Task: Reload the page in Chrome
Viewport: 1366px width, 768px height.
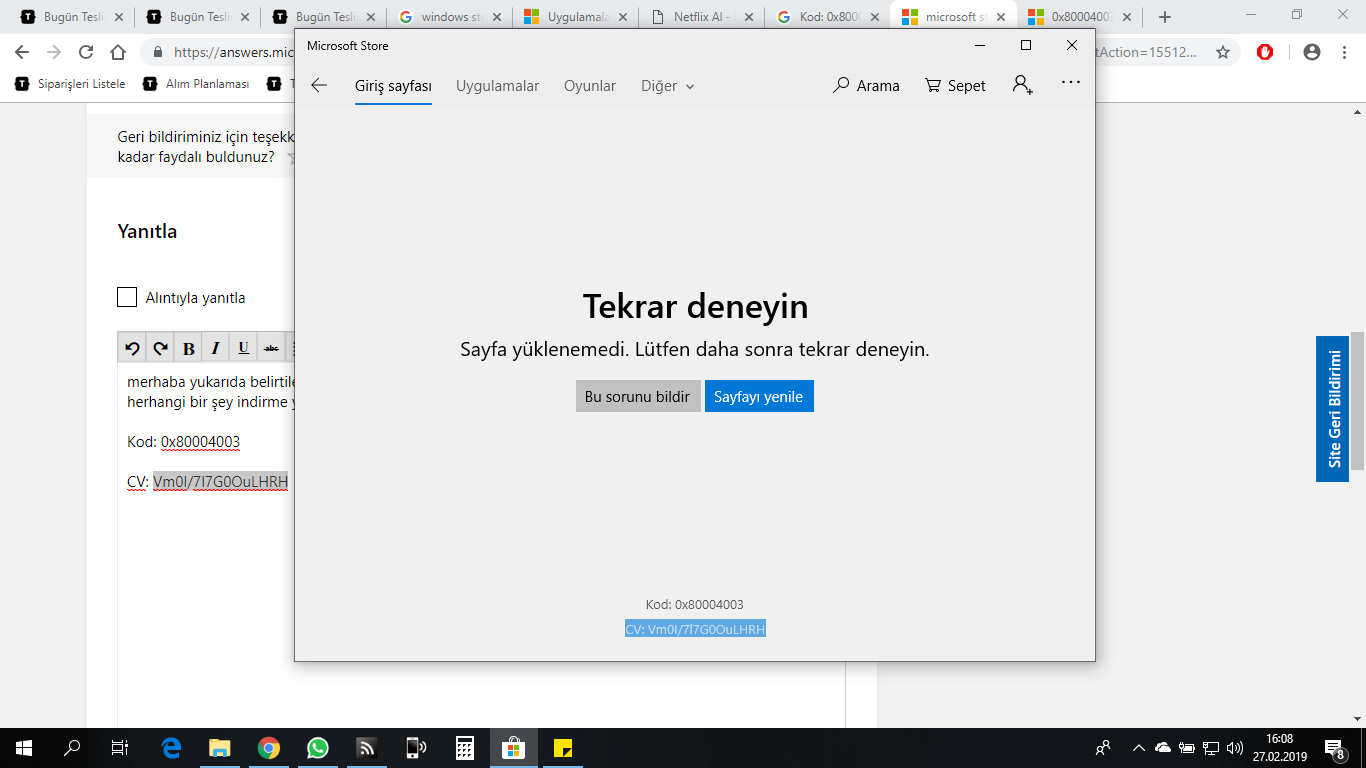Action: coord(86,52)
